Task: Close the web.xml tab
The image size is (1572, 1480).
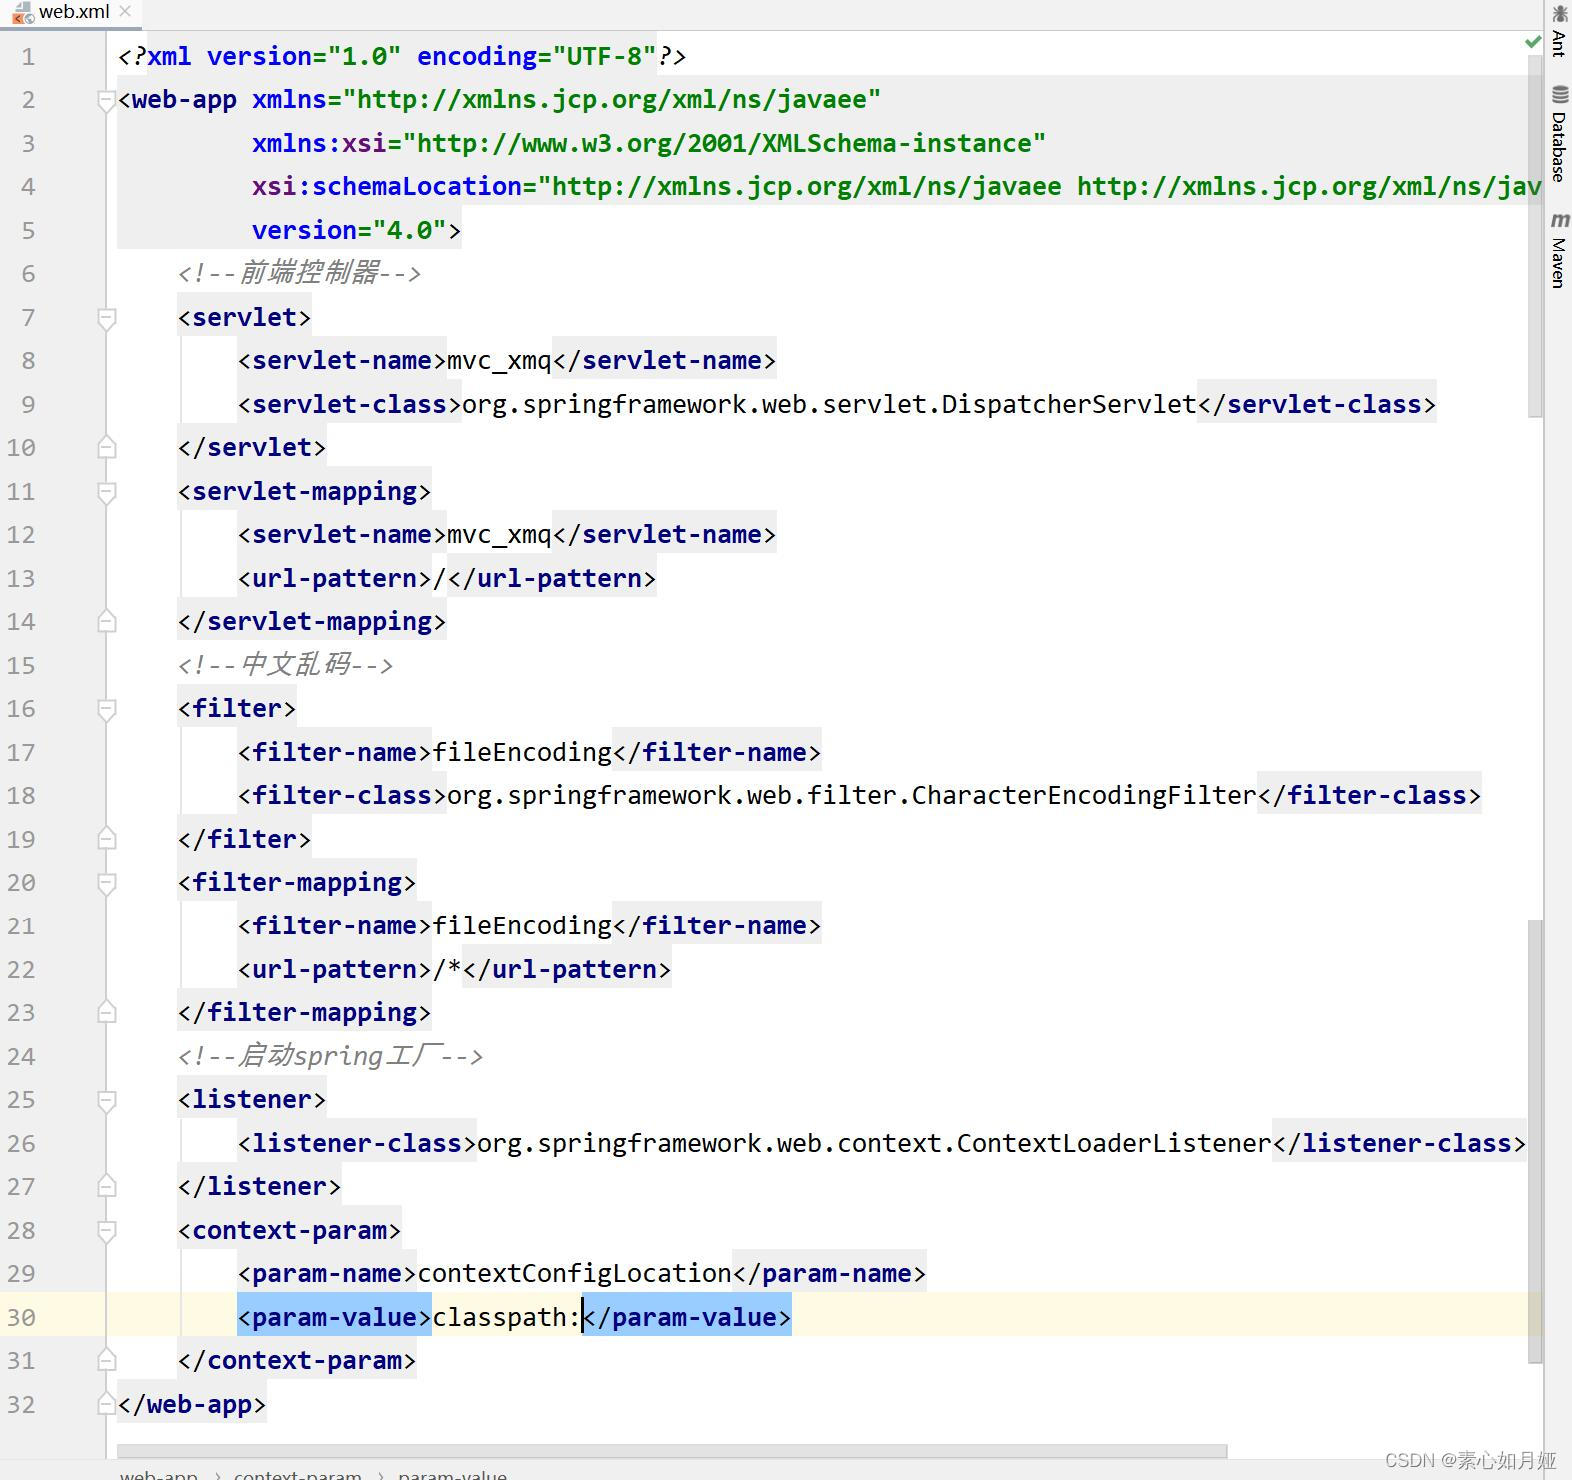Action: click(x=125, y=12)
